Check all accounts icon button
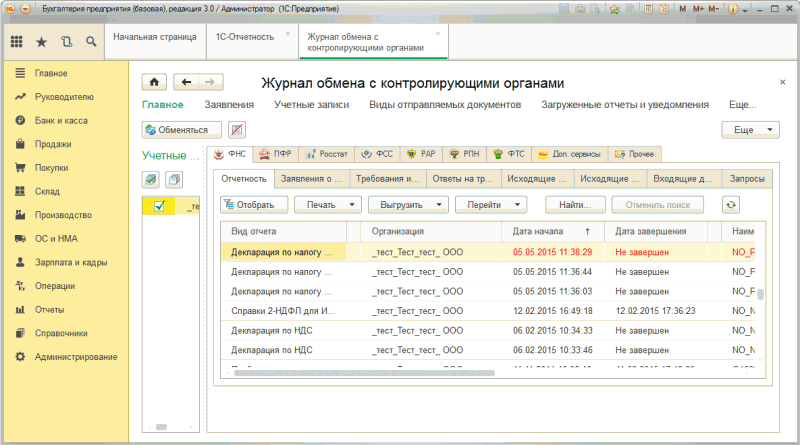 pos(151,179)
